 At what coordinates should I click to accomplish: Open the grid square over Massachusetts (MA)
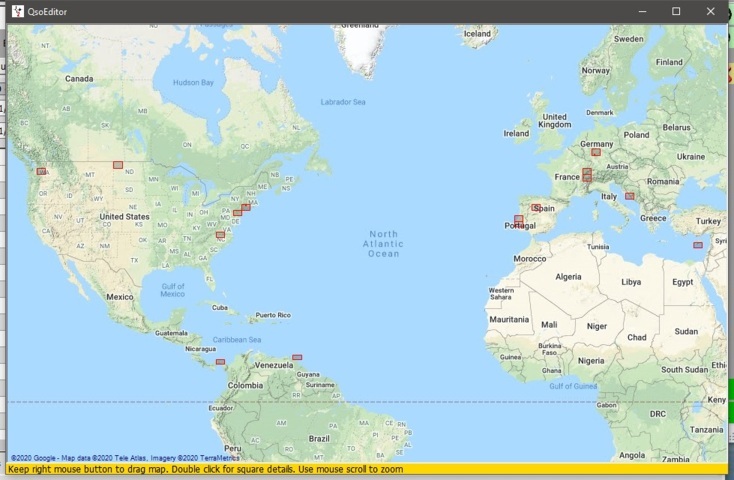coord(246,207)
